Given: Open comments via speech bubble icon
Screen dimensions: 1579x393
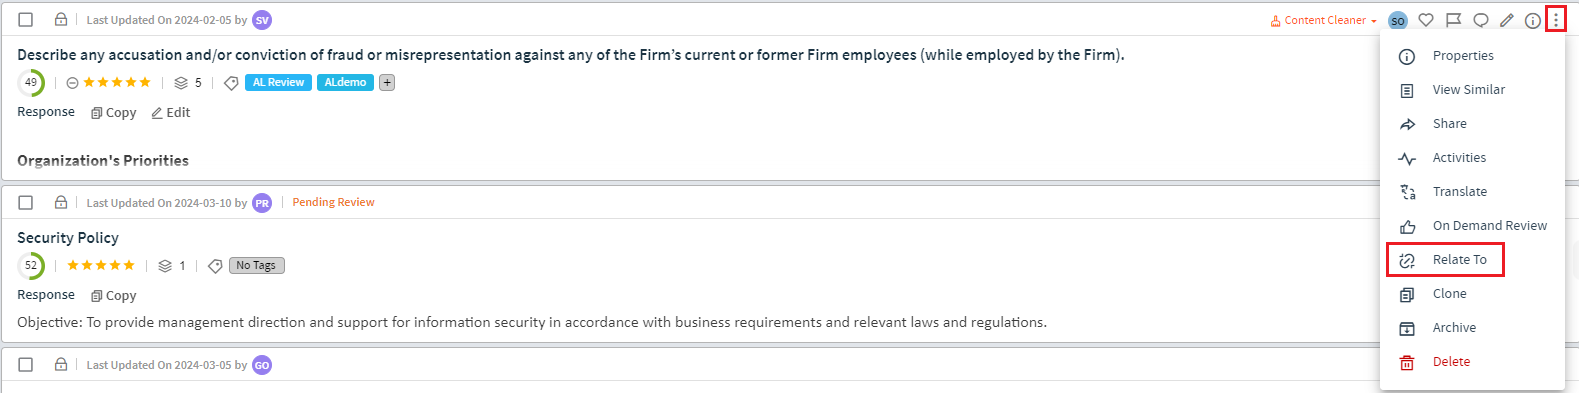Looking at the screenshot, I should coord(1481,20).
